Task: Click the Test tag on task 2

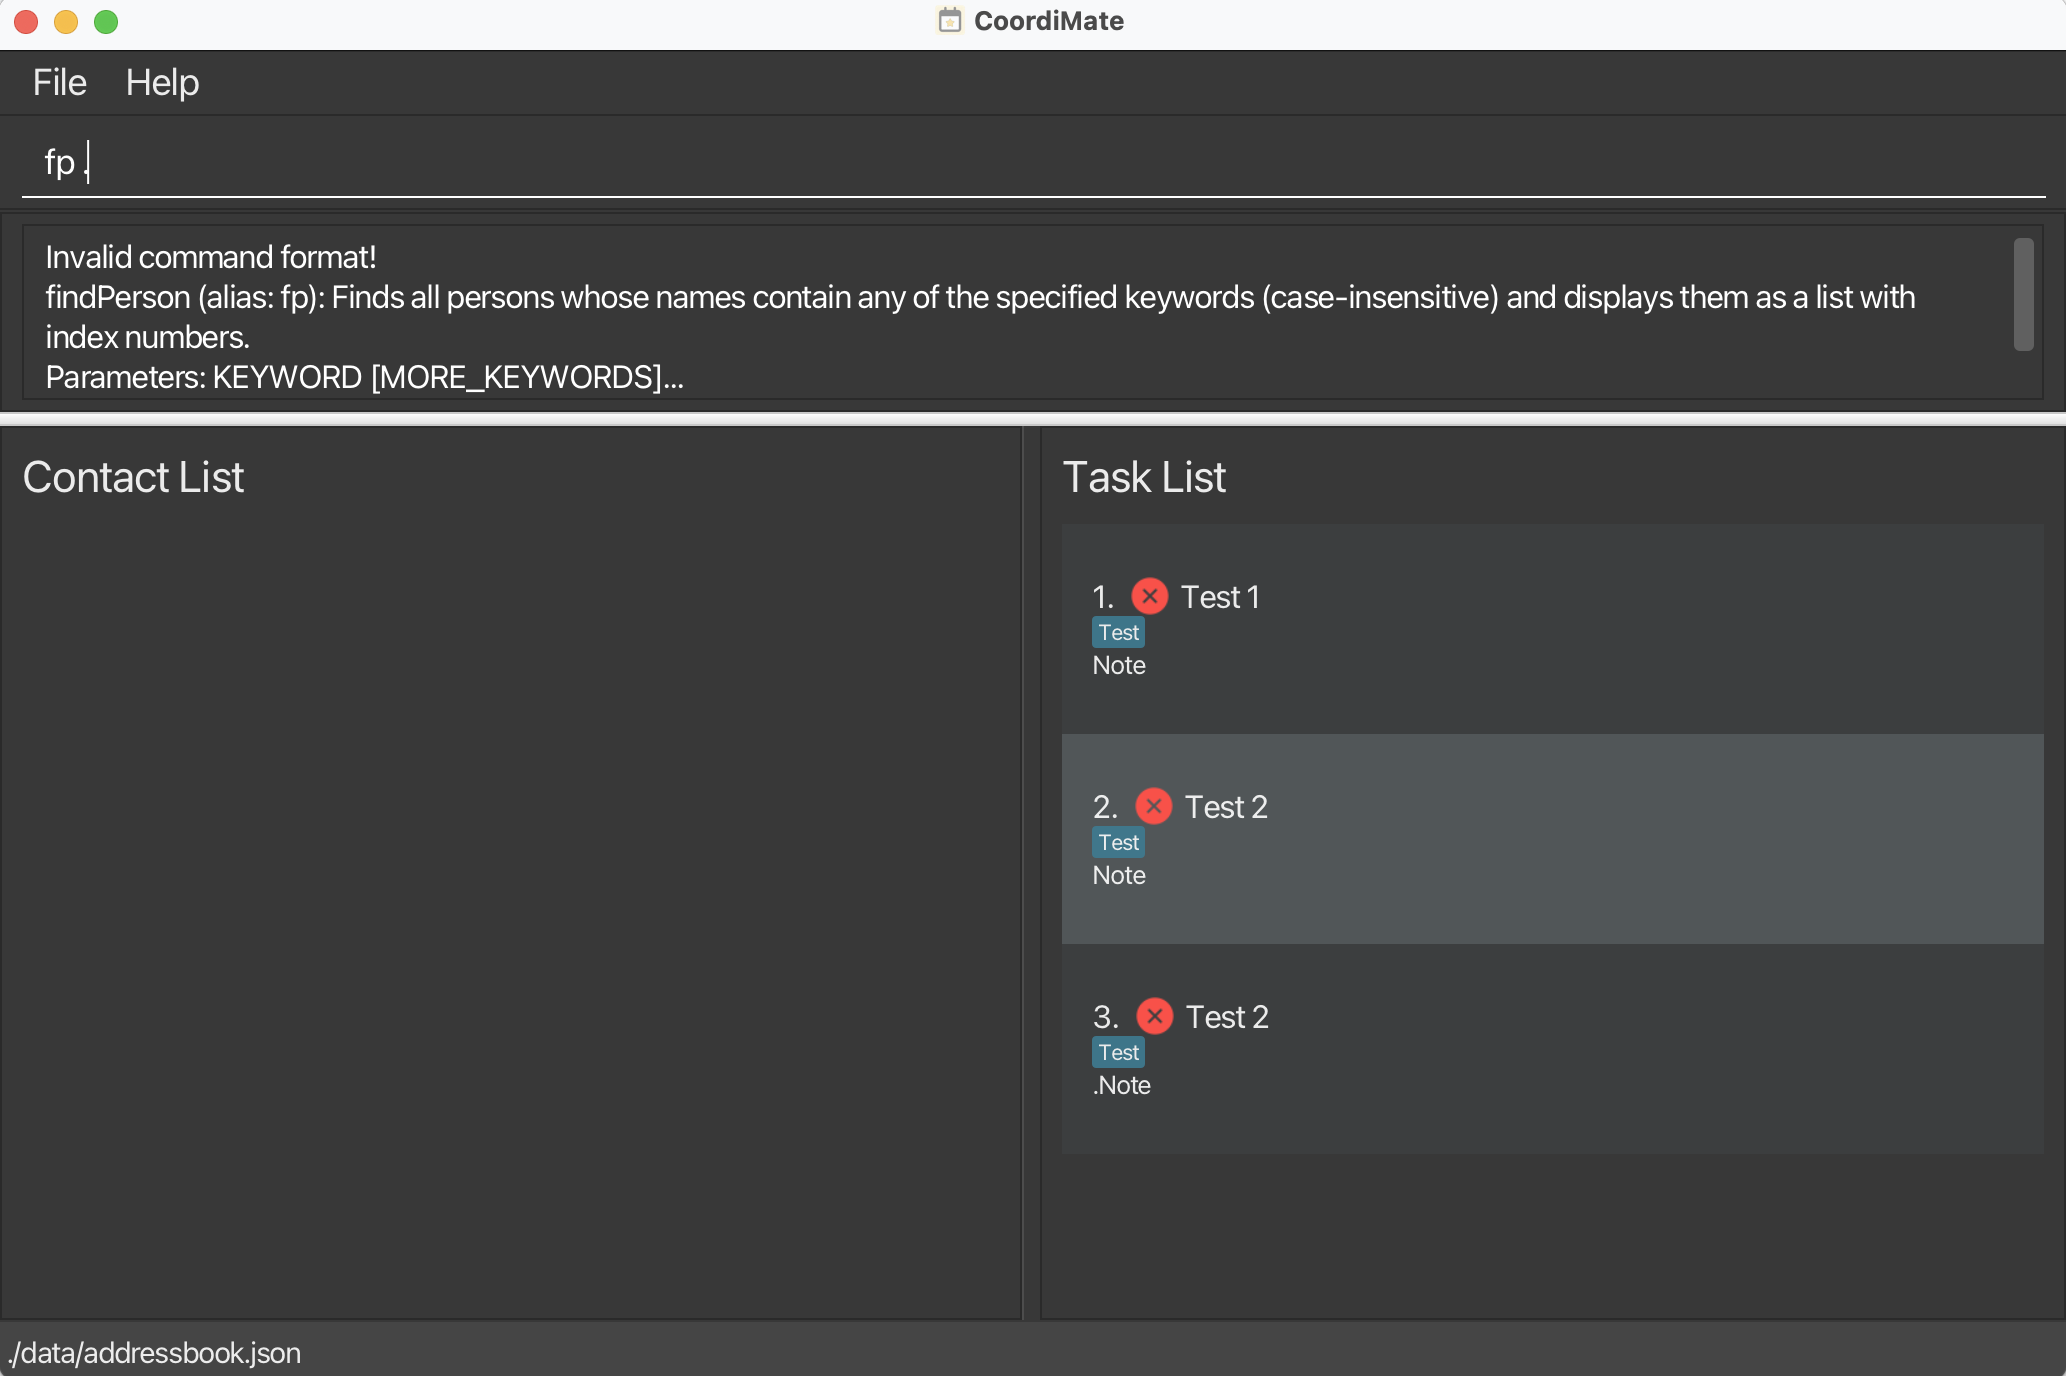Action: (1118, 843)
